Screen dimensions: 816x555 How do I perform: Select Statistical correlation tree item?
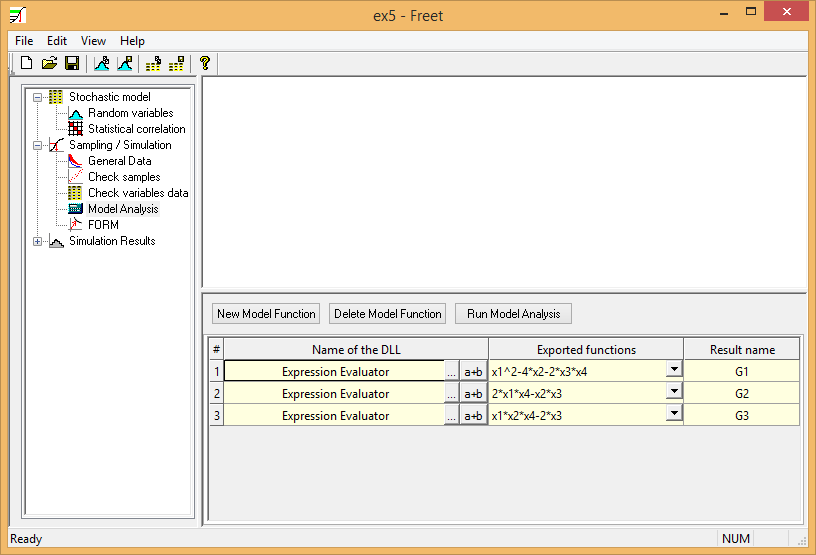136,129
